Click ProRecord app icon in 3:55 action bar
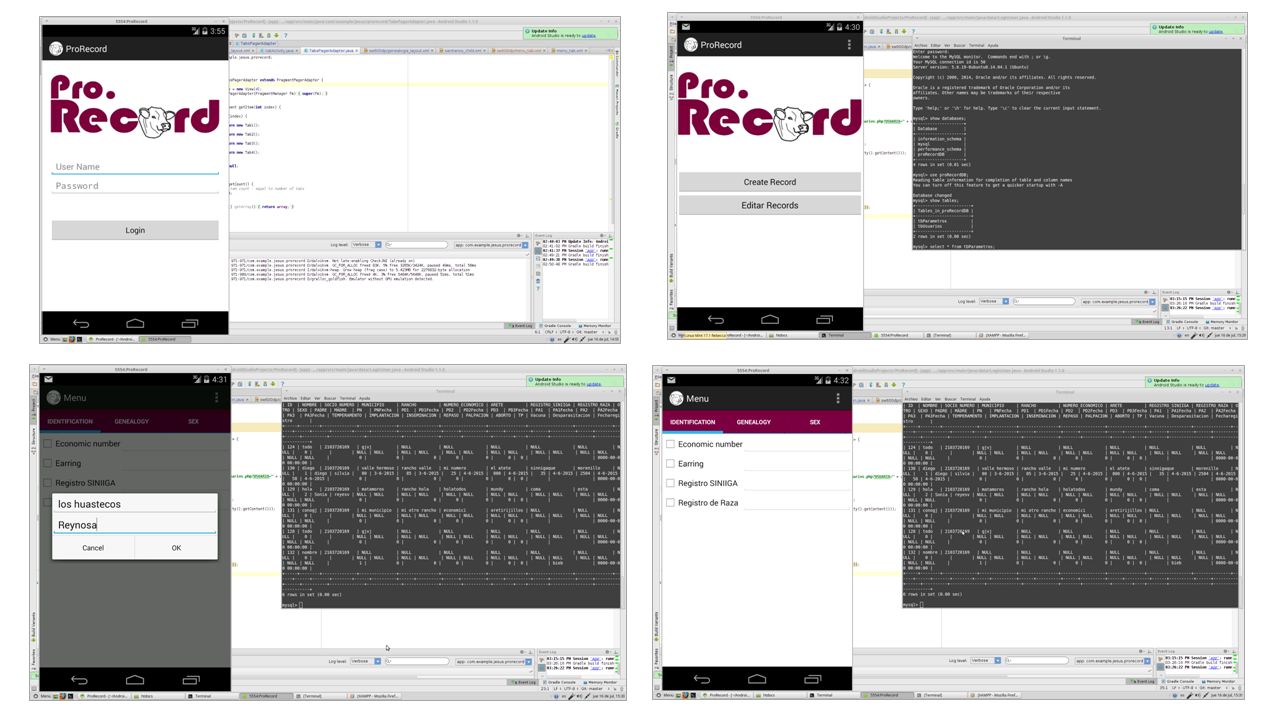This screenshot has height=720, width=1280. pyautogui.click(x=54, y=48)
